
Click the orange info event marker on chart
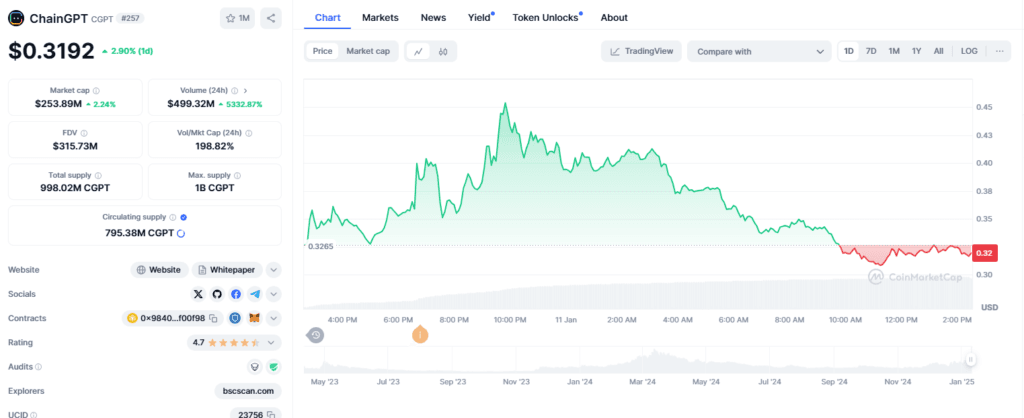pos(421,335)
